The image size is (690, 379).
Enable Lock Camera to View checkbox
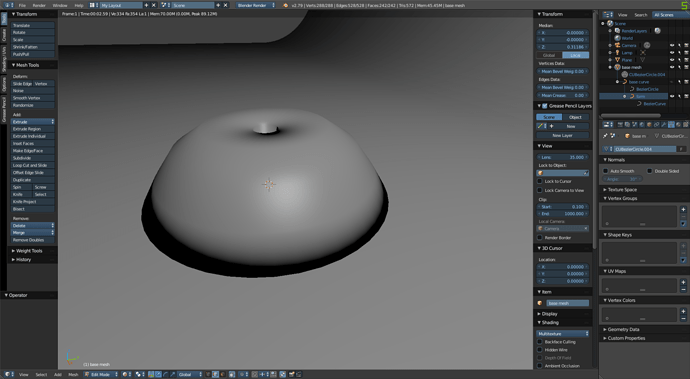(x=540, y=190)
